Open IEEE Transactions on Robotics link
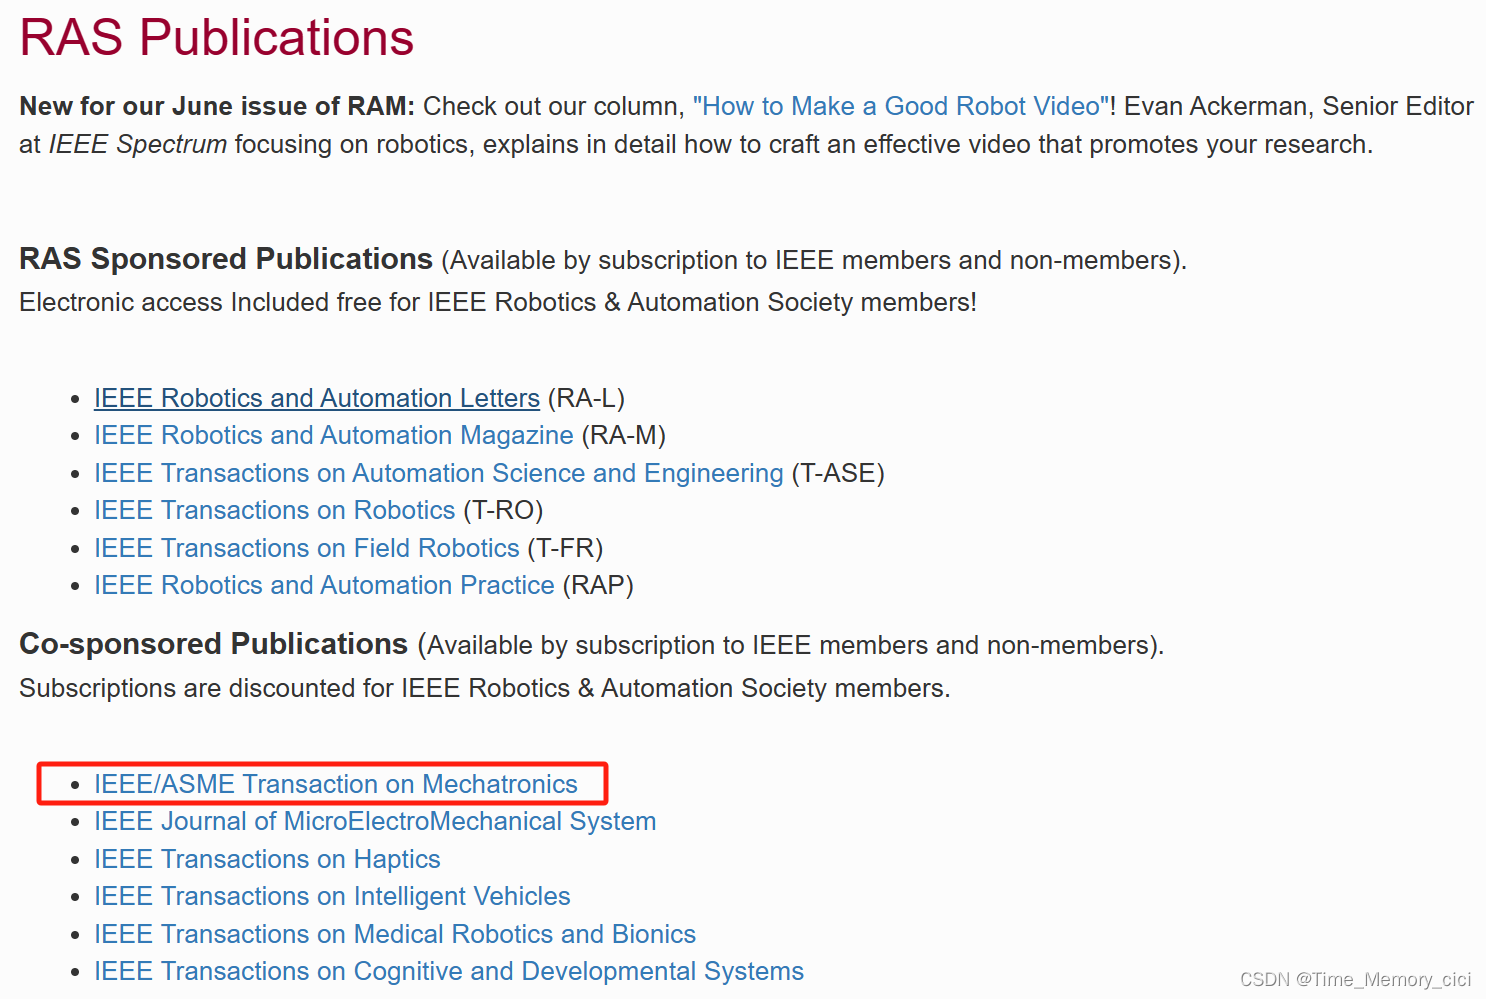Image resolution: width=1486 pixels, height=999 pixels. (x=275, y=510)
